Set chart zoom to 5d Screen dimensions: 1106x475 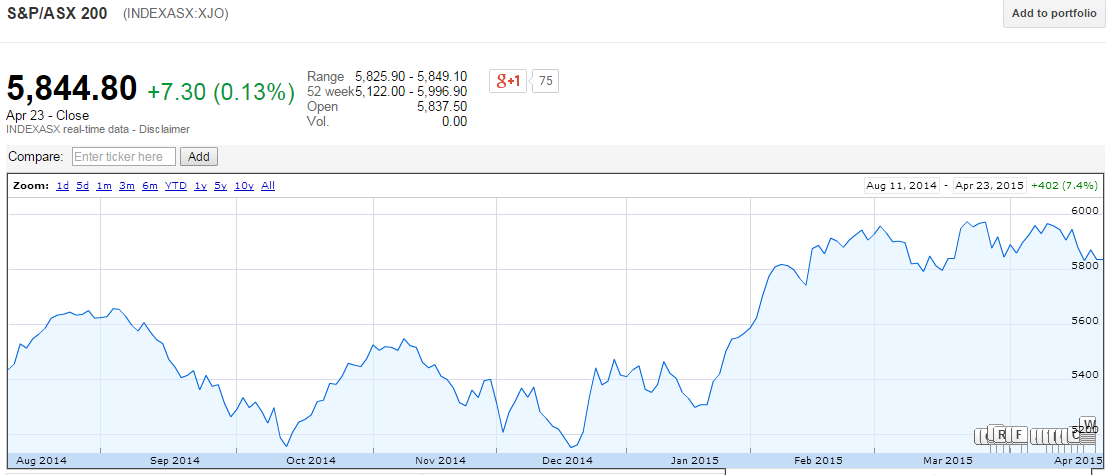click(x=83, y=186)
